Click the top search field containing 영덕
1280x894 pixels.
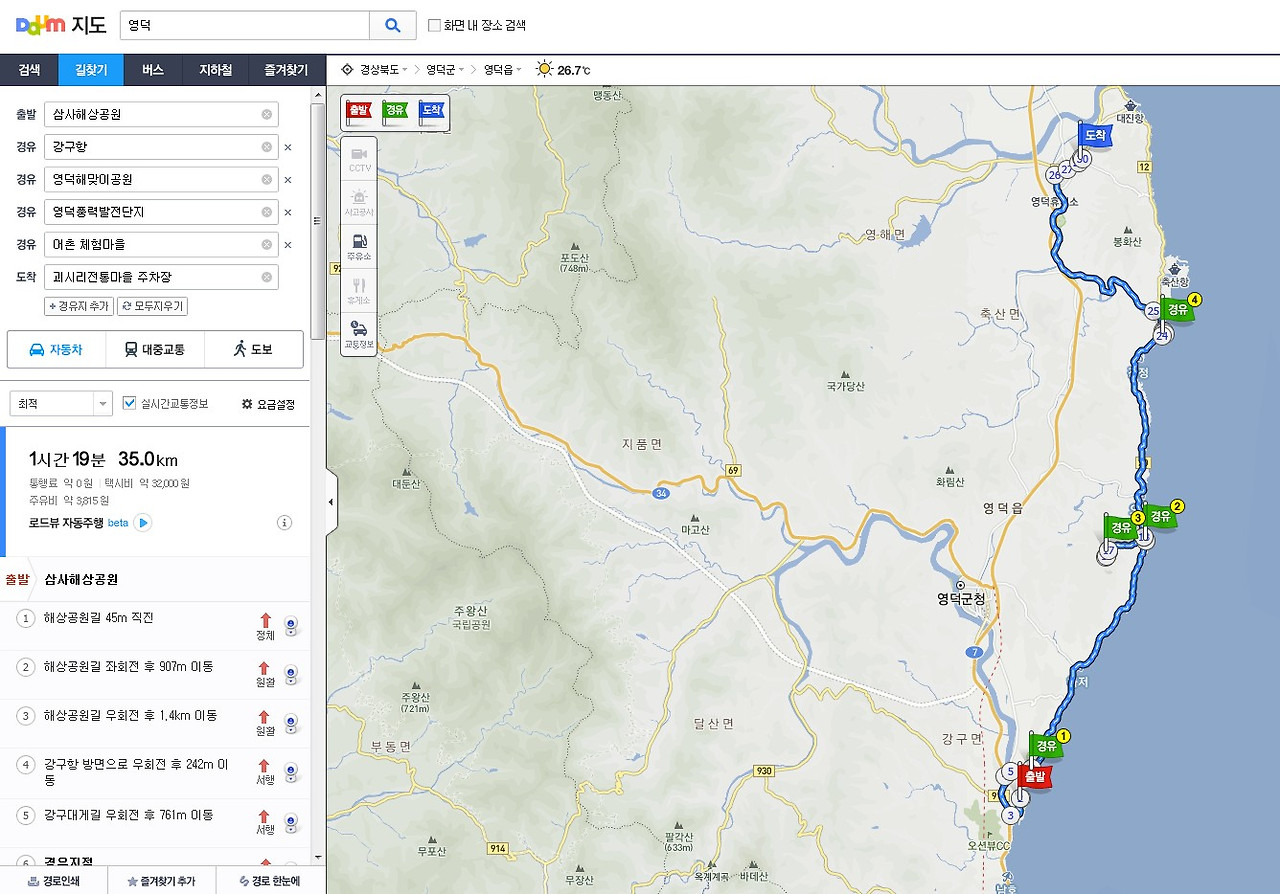pyautogui.click(x=245, y=26)
